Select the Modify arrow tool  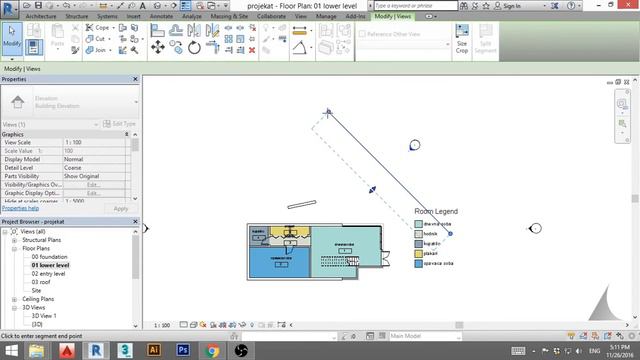[x=12, y=38]
